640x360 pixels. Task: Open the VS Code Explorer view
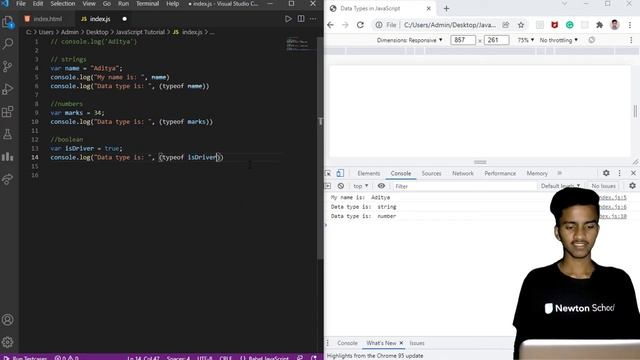pos(8,22)
